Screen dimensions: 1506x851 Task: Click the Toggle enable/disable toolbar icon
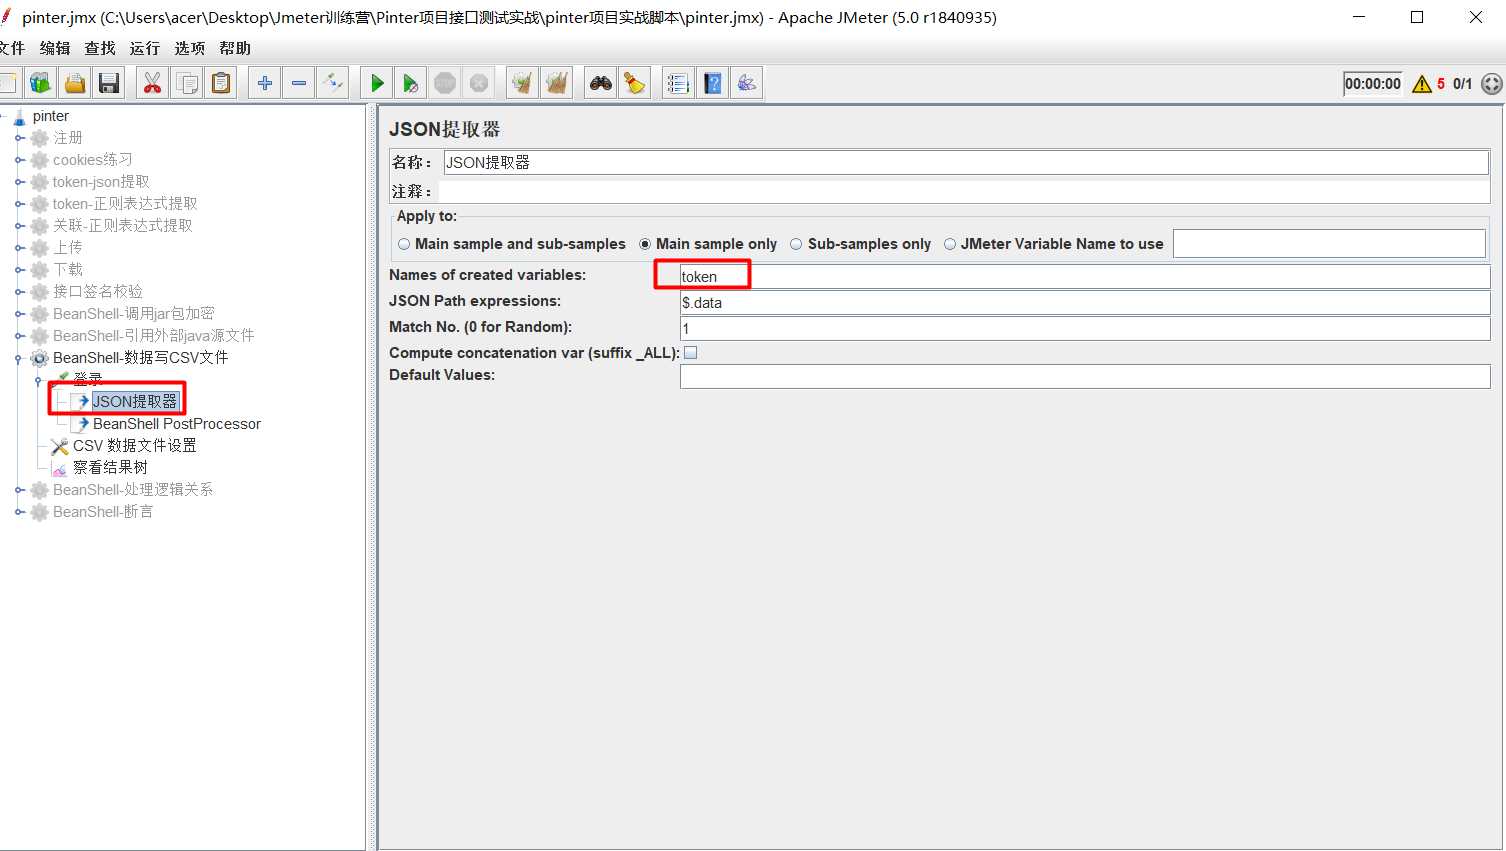pyautogui.click(x=332, y=83)
